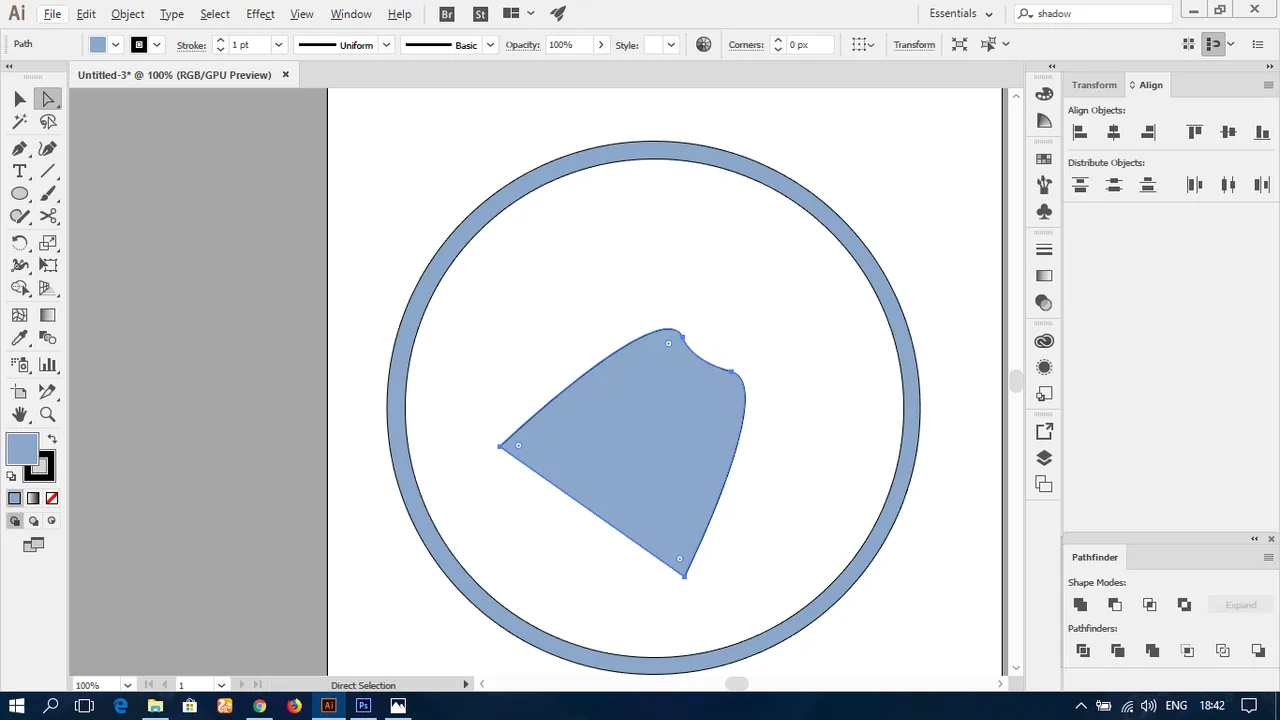The image size is (1280, 720).
Task: Click the Transform link in control bar
Action: [x=914, y=45]
